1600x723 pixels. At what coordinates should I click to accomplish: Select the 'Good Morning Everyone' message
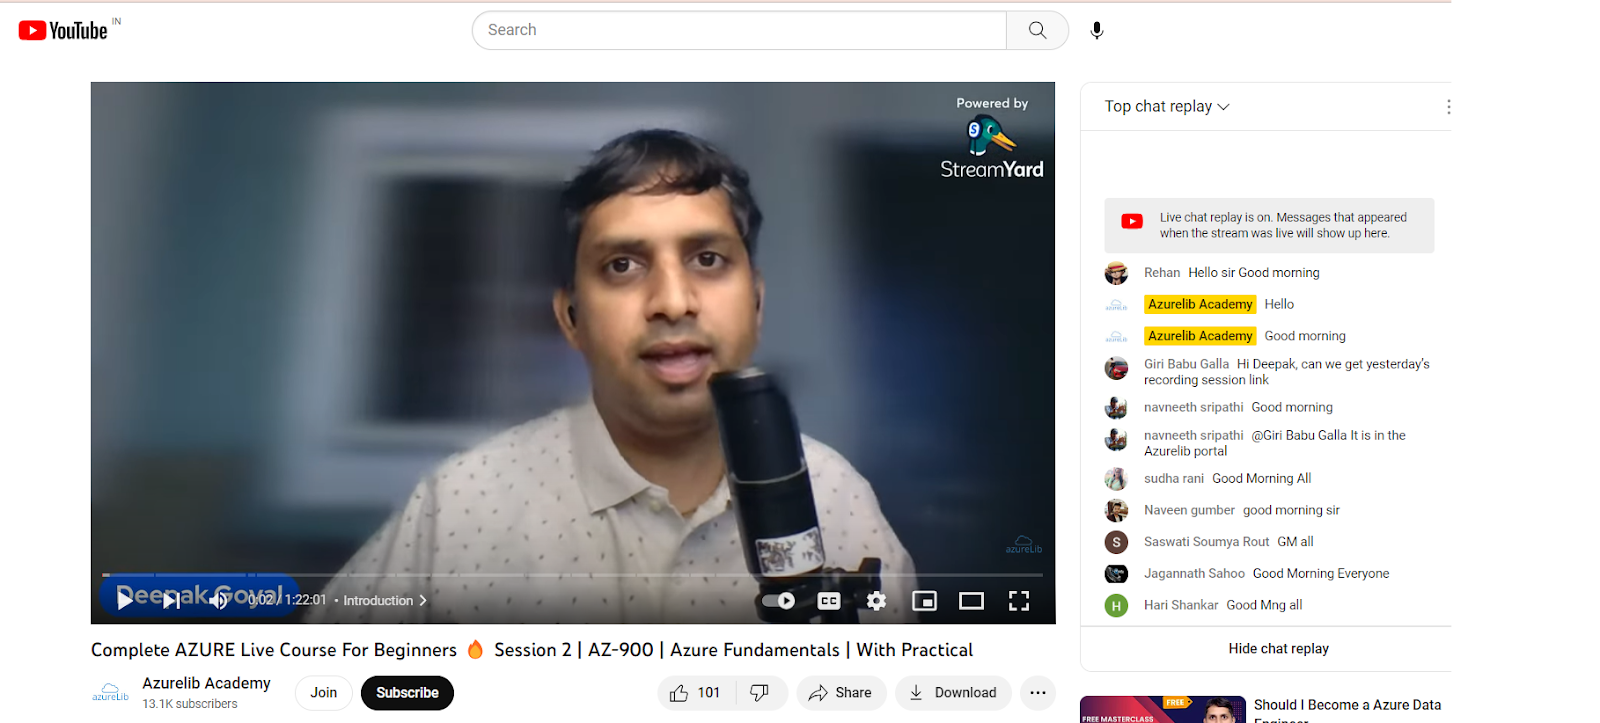[1321, 574]
